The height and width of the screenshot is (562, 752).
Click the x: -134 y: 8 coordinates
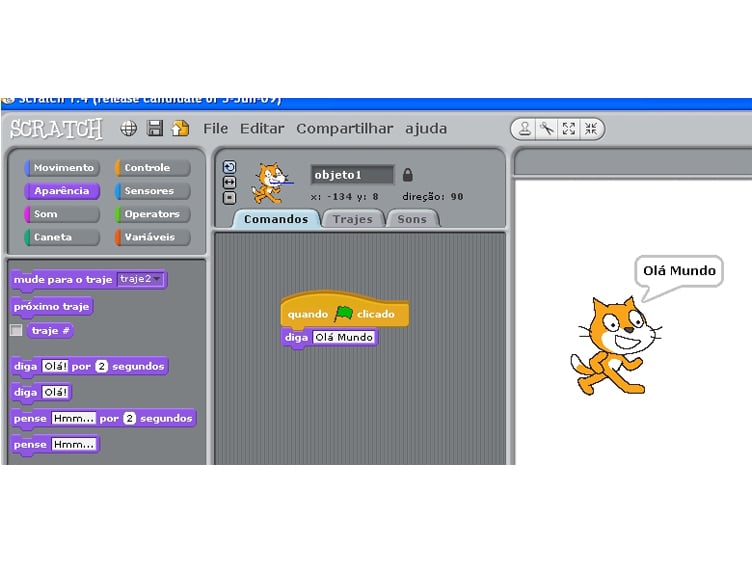click(344, 197)
